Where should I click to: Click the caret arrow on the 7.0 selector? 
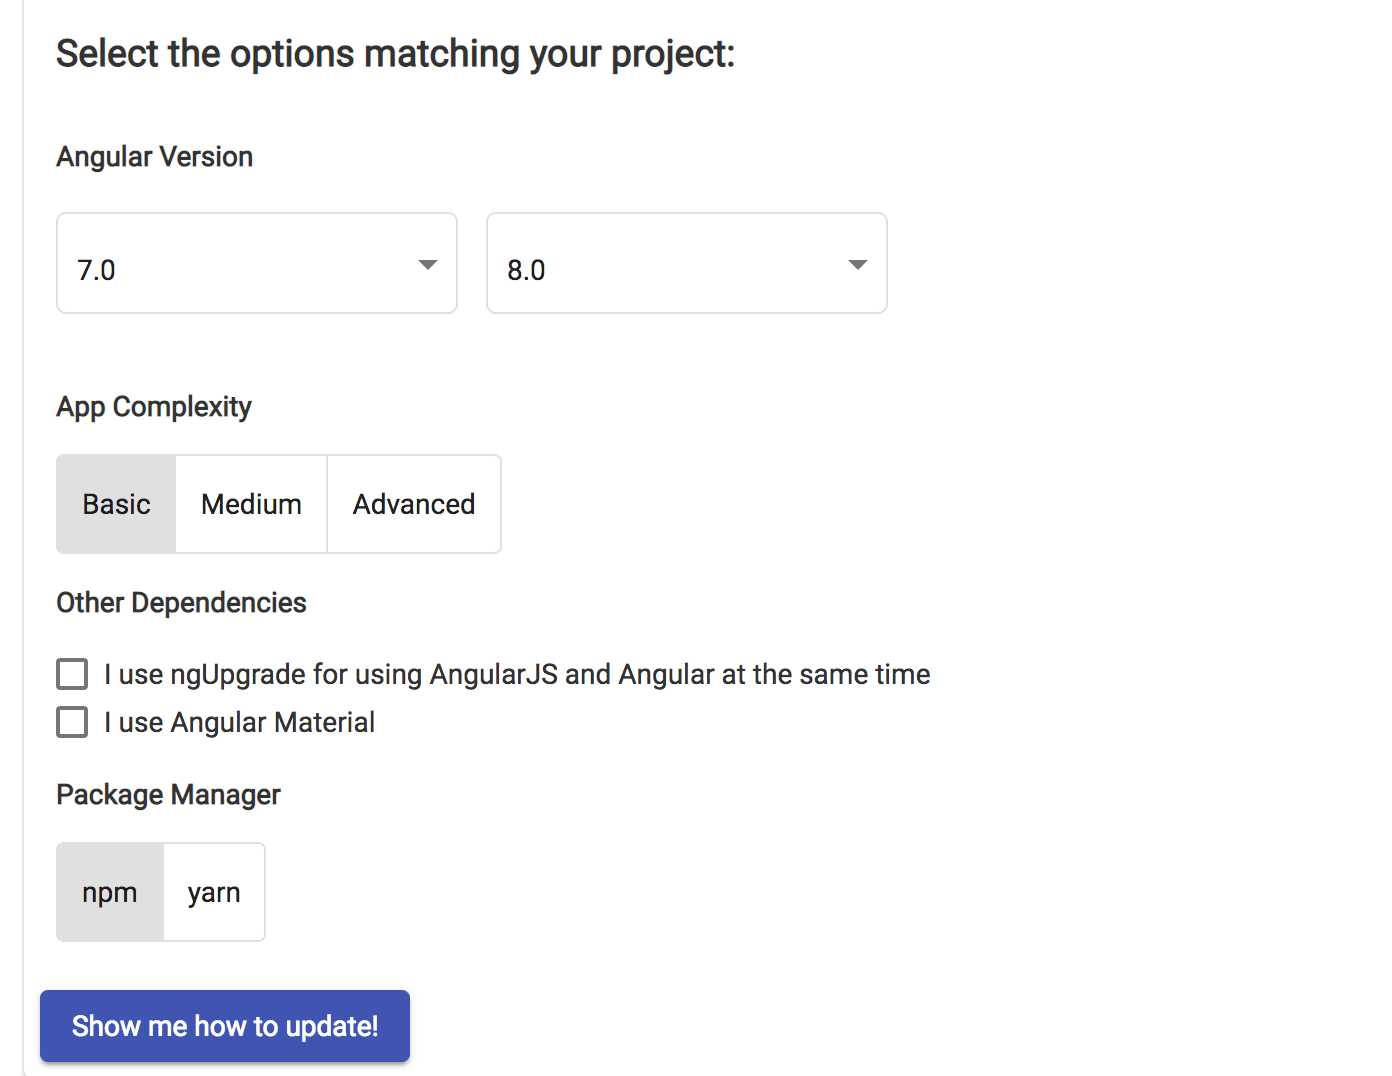[428, 264]
